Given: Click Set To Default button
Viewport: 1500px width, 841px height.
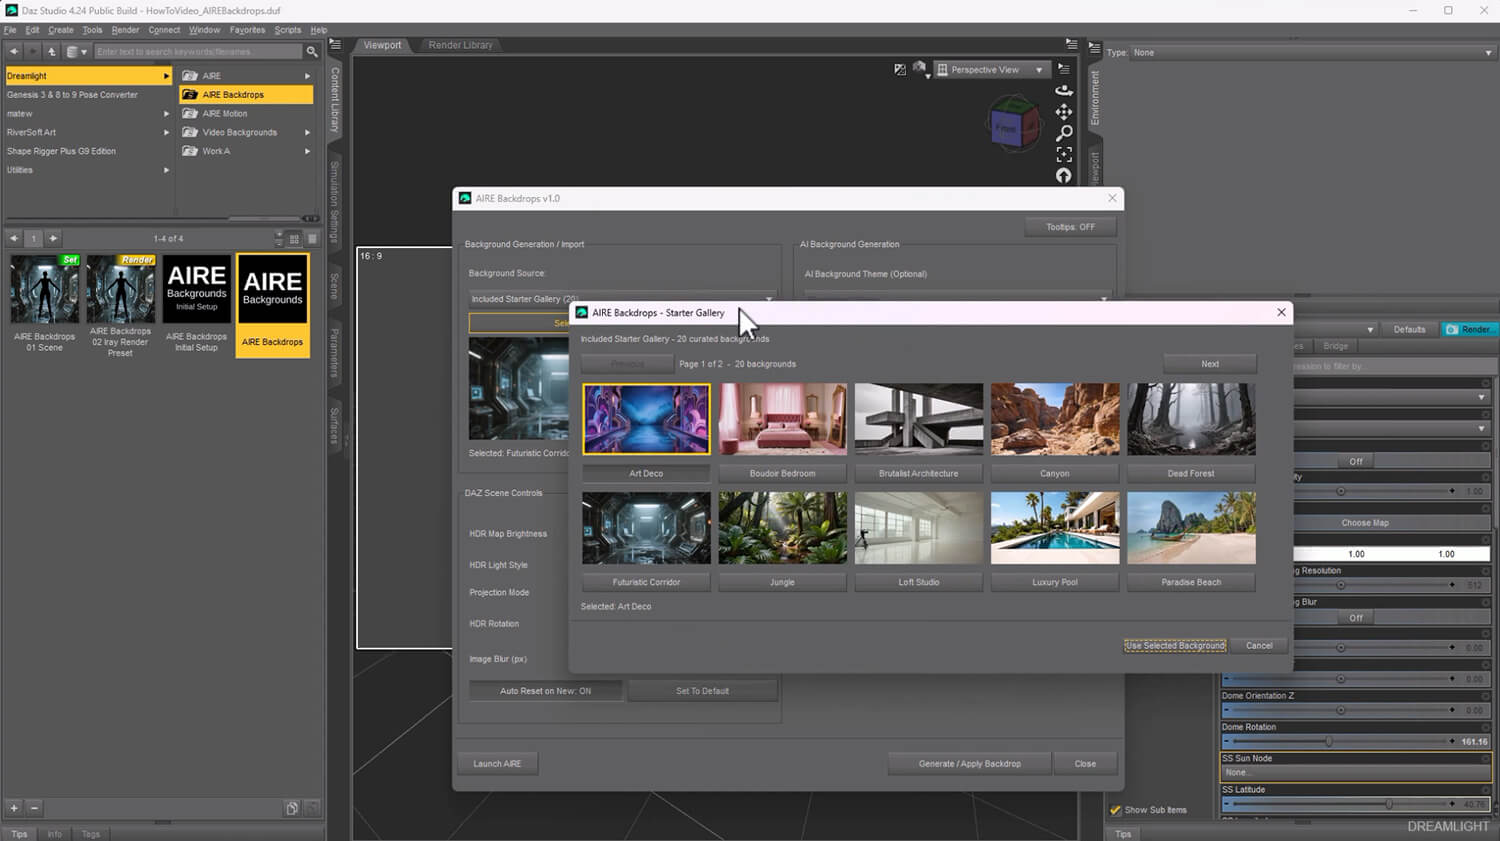Looking at the screenshot, I should coord(702,691).
